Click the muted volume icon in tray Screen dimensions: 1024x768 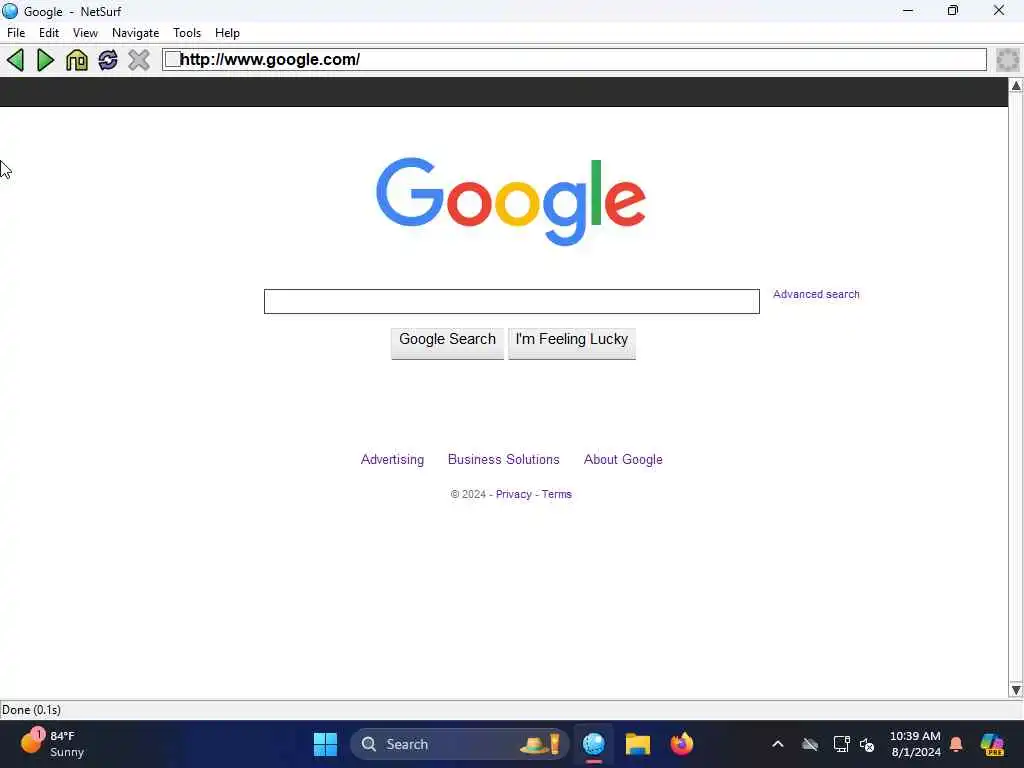(867, 744)
